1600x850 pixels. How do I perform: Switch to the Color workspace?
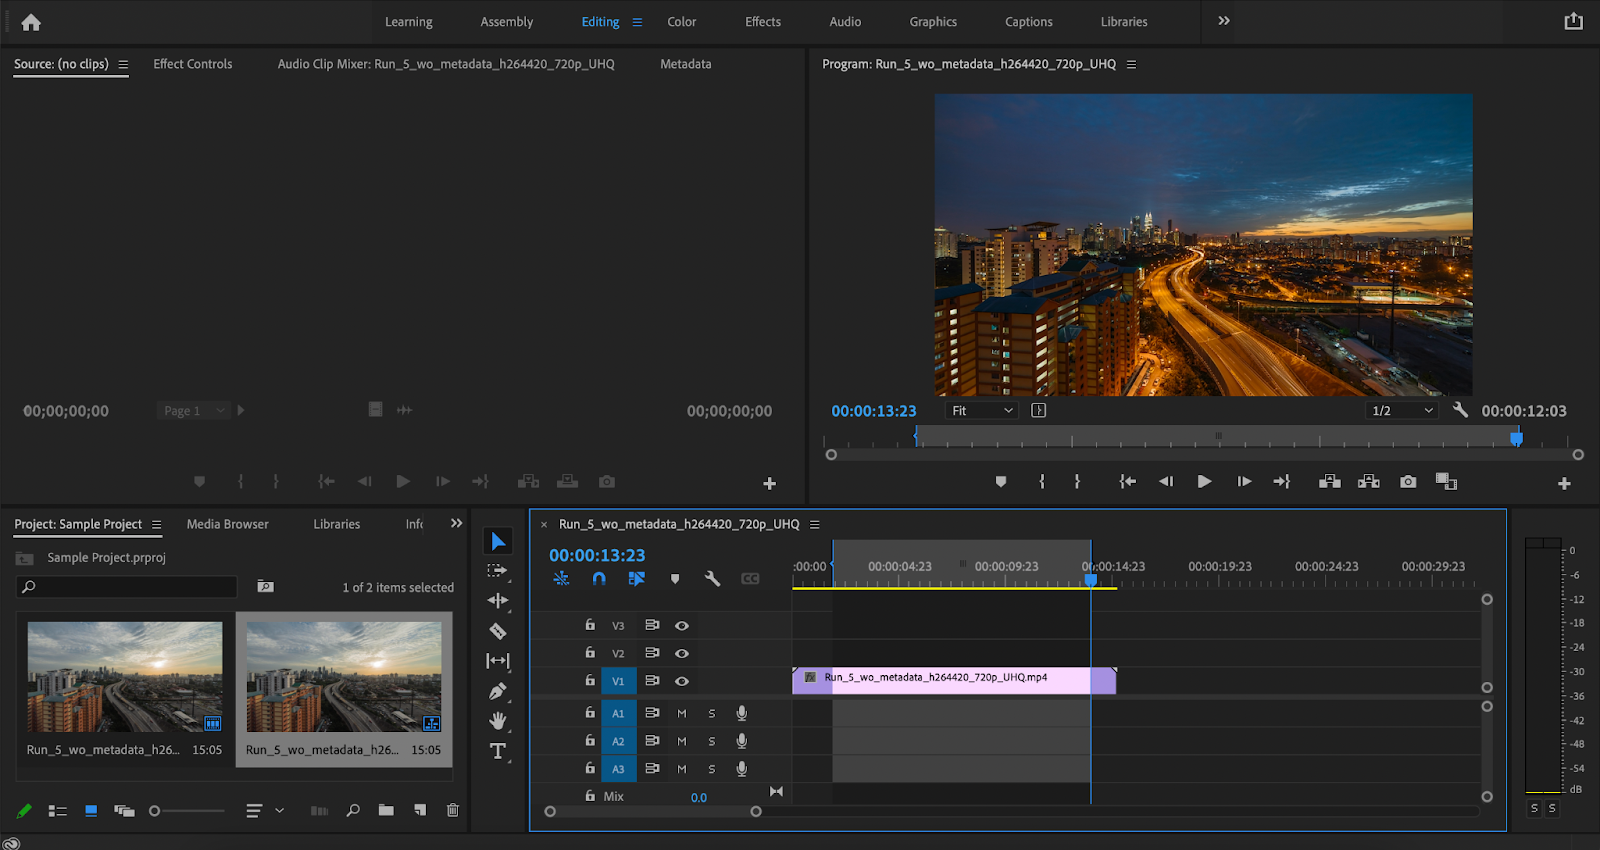[681, 22]
